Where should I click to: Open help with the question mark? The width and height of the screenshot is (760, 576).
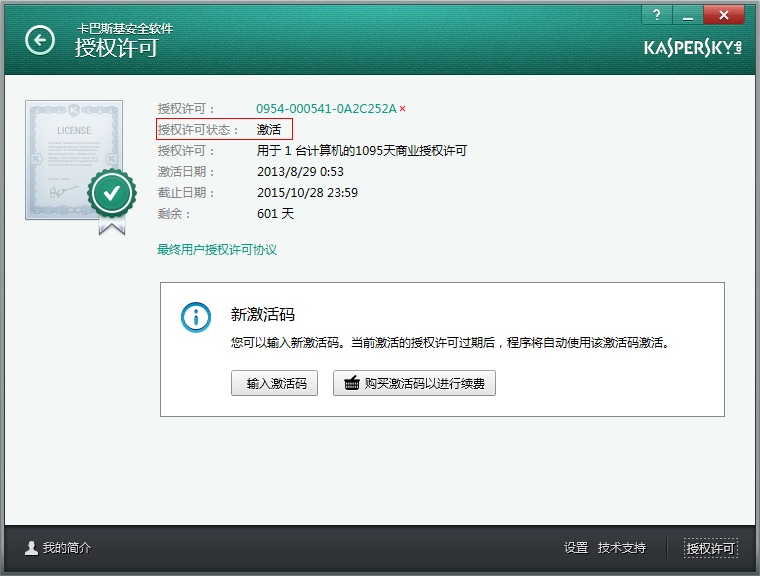[x=656, y=15]
